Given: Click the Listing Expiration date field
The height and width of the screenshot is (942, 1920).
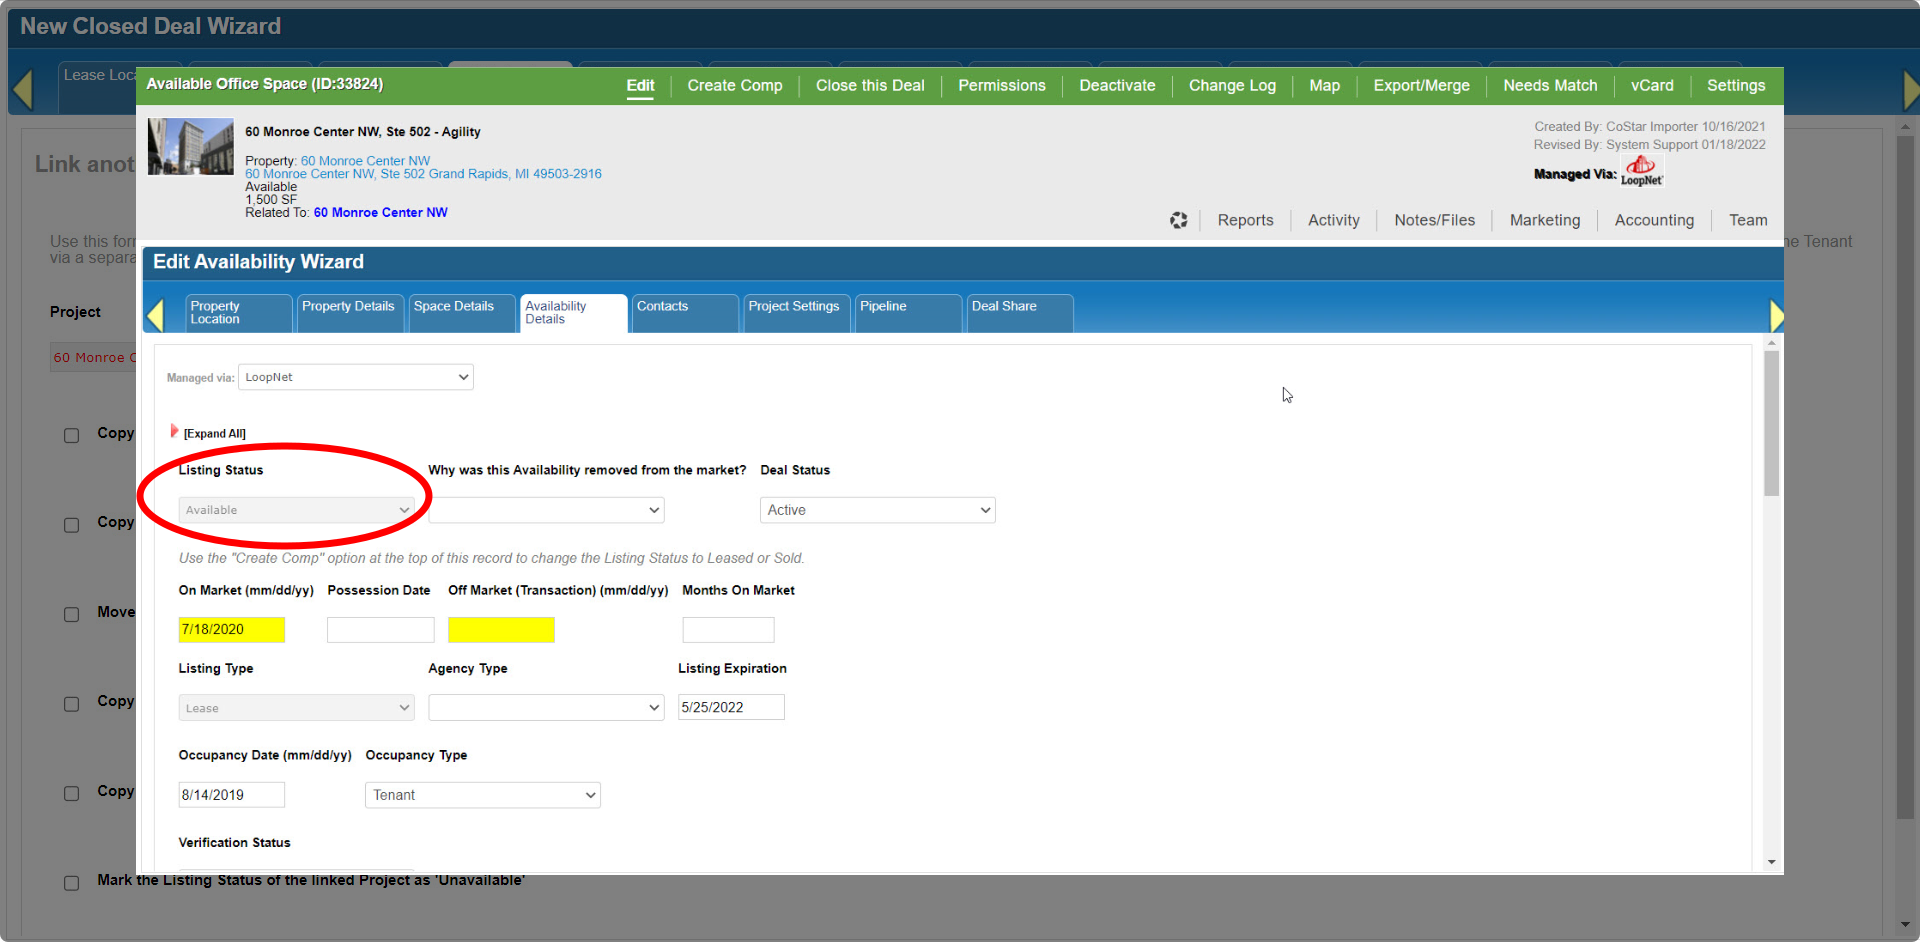Looking at the screenshot, I should pyautogui.click(x=730, y=707).
